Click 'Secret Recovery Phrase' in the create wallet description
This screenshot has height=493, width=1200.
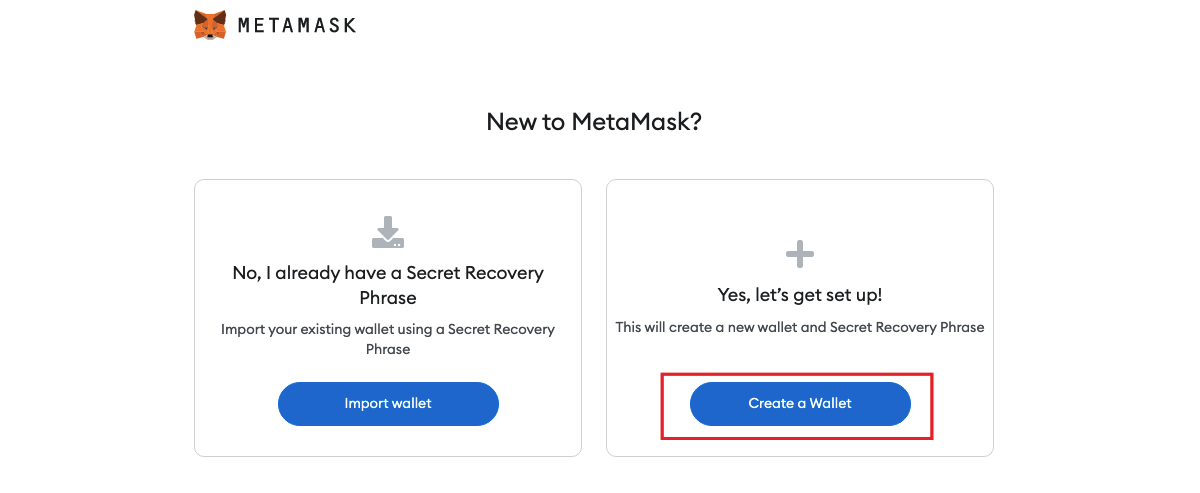click(x=907, y=327)
